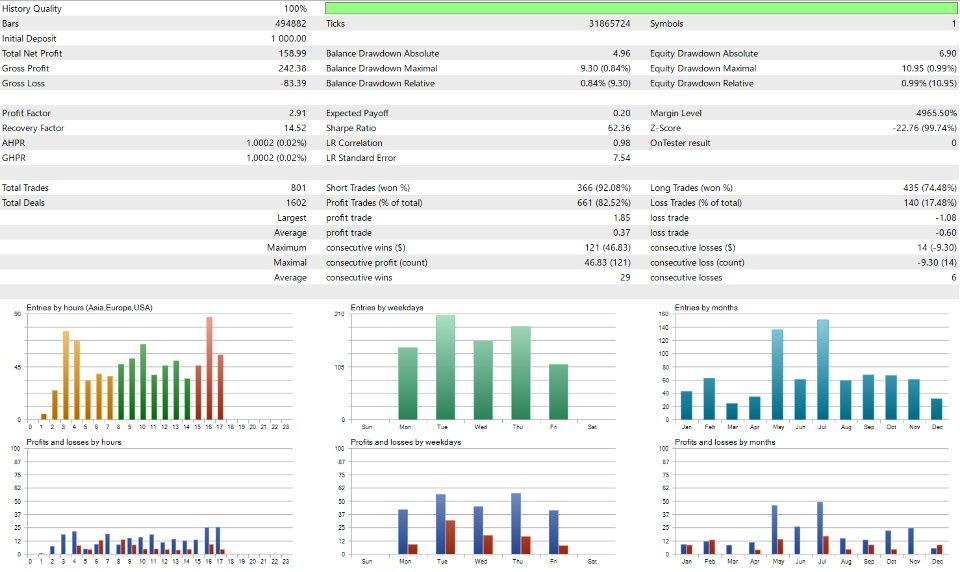Click the LR Correlation value 0.98

pos(621,143)
